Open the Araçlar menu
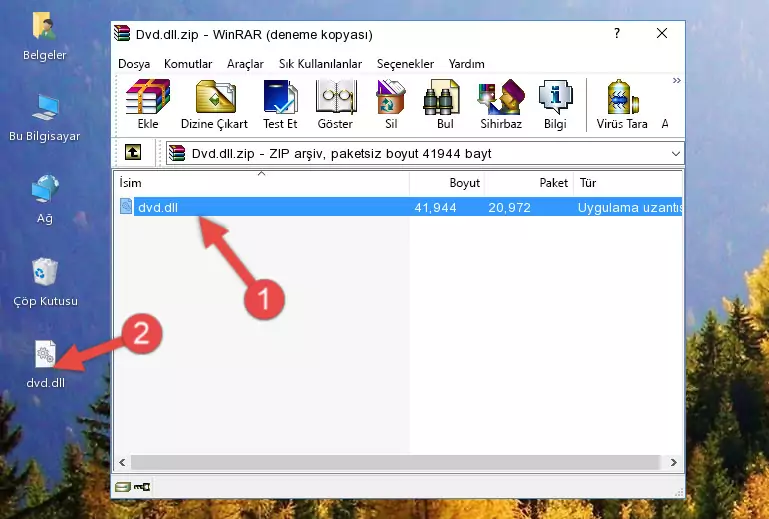769x519 pixels. [x=245, y=64]
